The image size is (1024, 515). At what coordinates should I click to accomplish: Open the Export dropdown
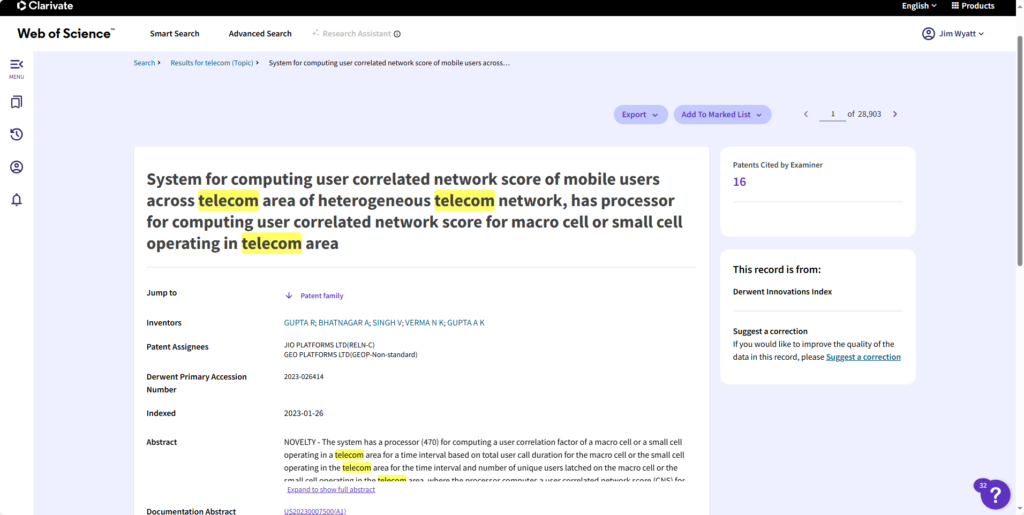coord(640,115)
